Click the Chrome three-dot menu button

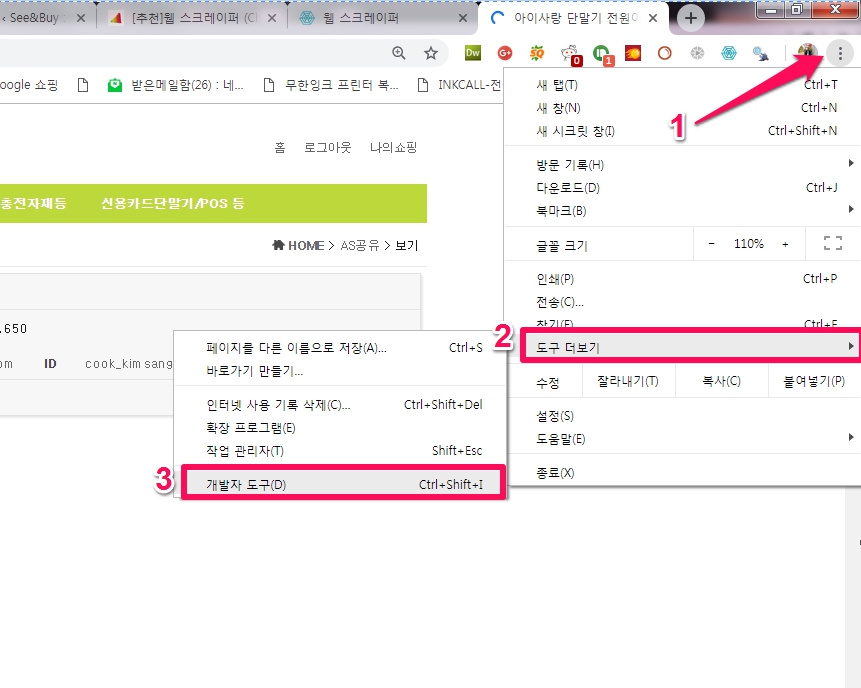tap(841, 53)
